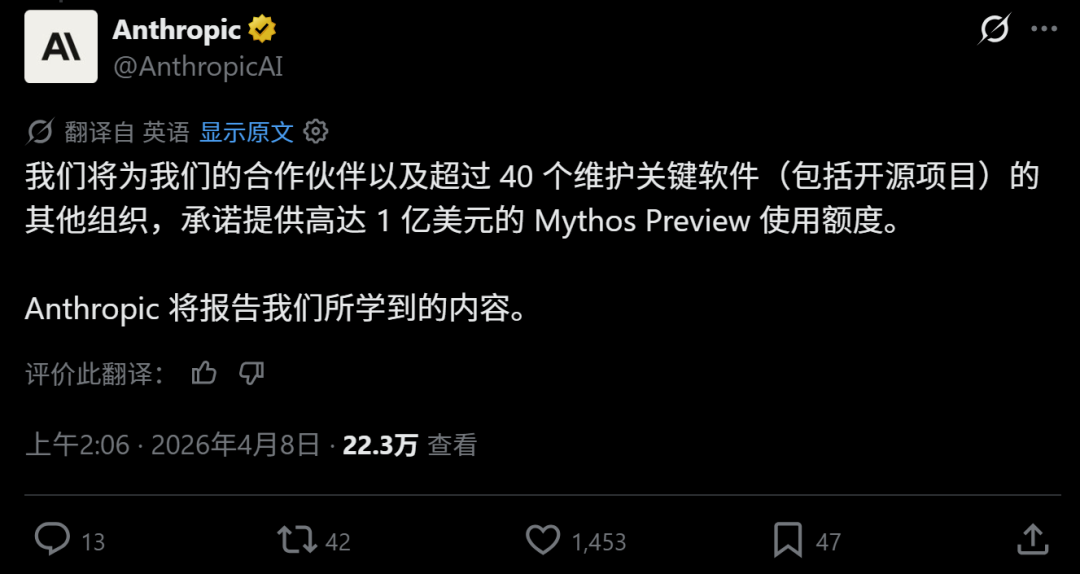Click the Anthropic profile avatar

tap(61, 46)
